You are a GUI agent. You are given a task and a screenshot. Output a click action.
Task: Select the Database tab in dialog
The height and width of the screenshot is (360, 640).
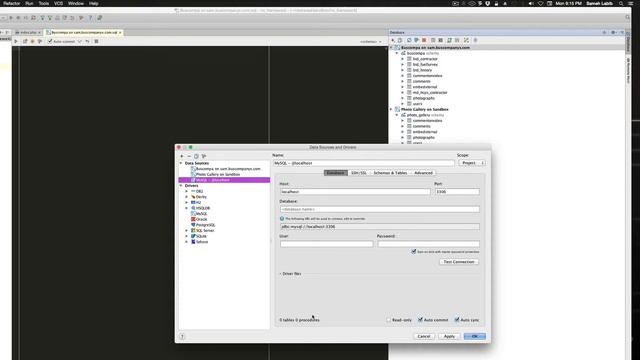[336, 173]
